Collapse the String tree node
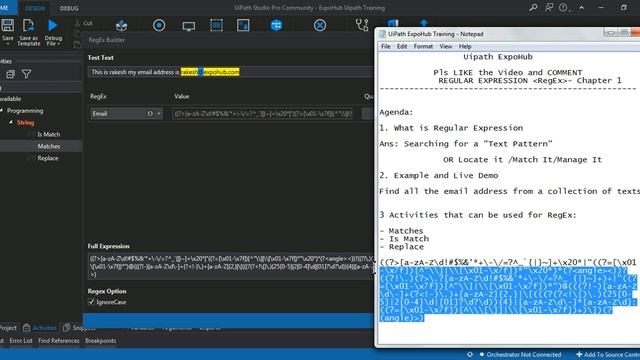The width and height of the screenshot is (640, 360). [11, 122]
